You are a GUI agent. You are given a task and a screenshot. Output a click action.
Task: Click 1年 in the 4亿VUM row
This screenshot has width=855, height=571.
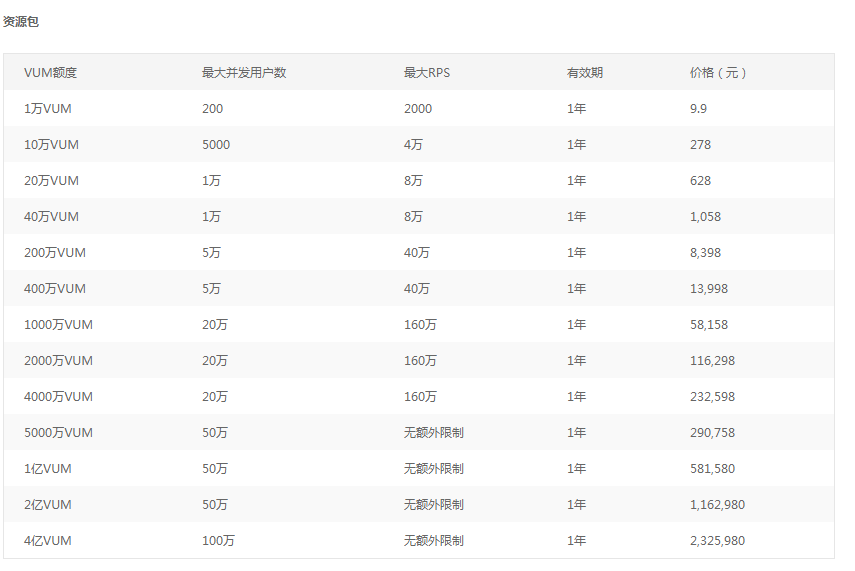point(576,540)
